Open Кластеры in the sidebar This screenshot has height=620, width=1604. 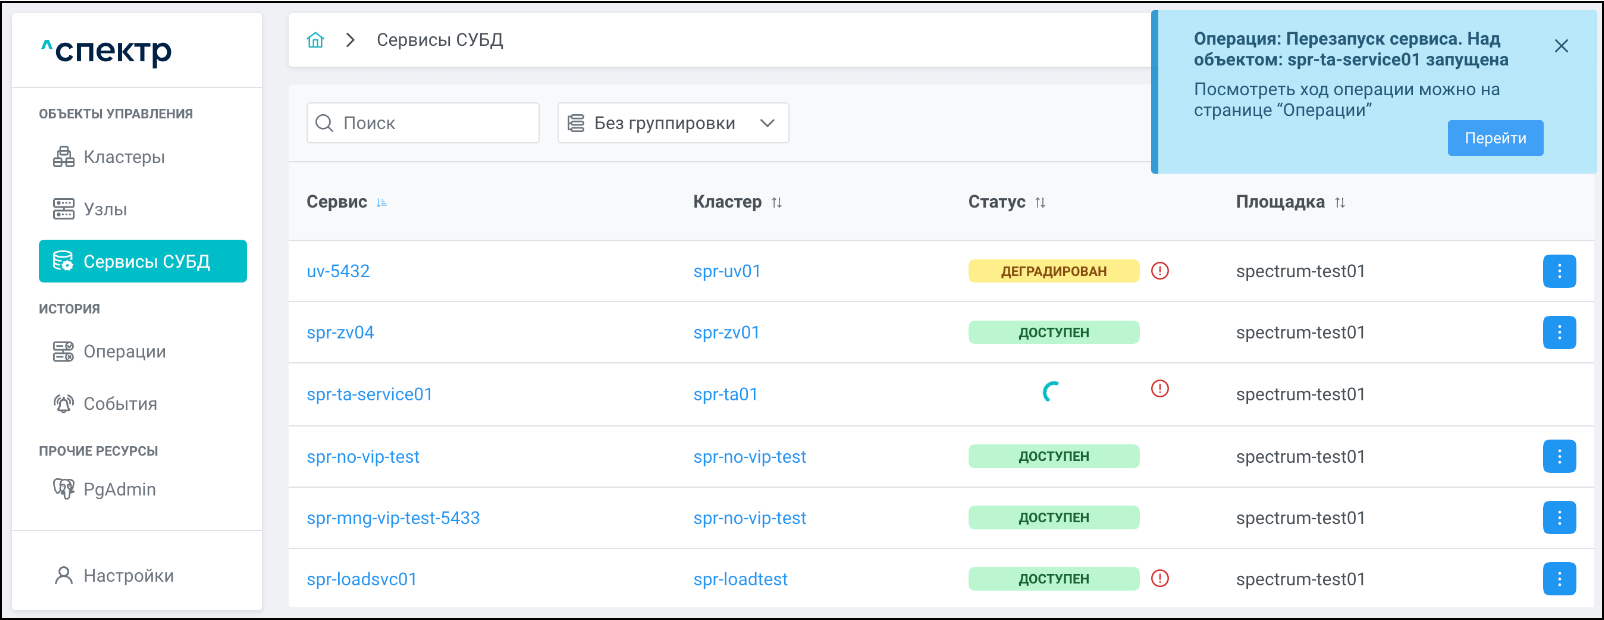click(x=124, y=157)
